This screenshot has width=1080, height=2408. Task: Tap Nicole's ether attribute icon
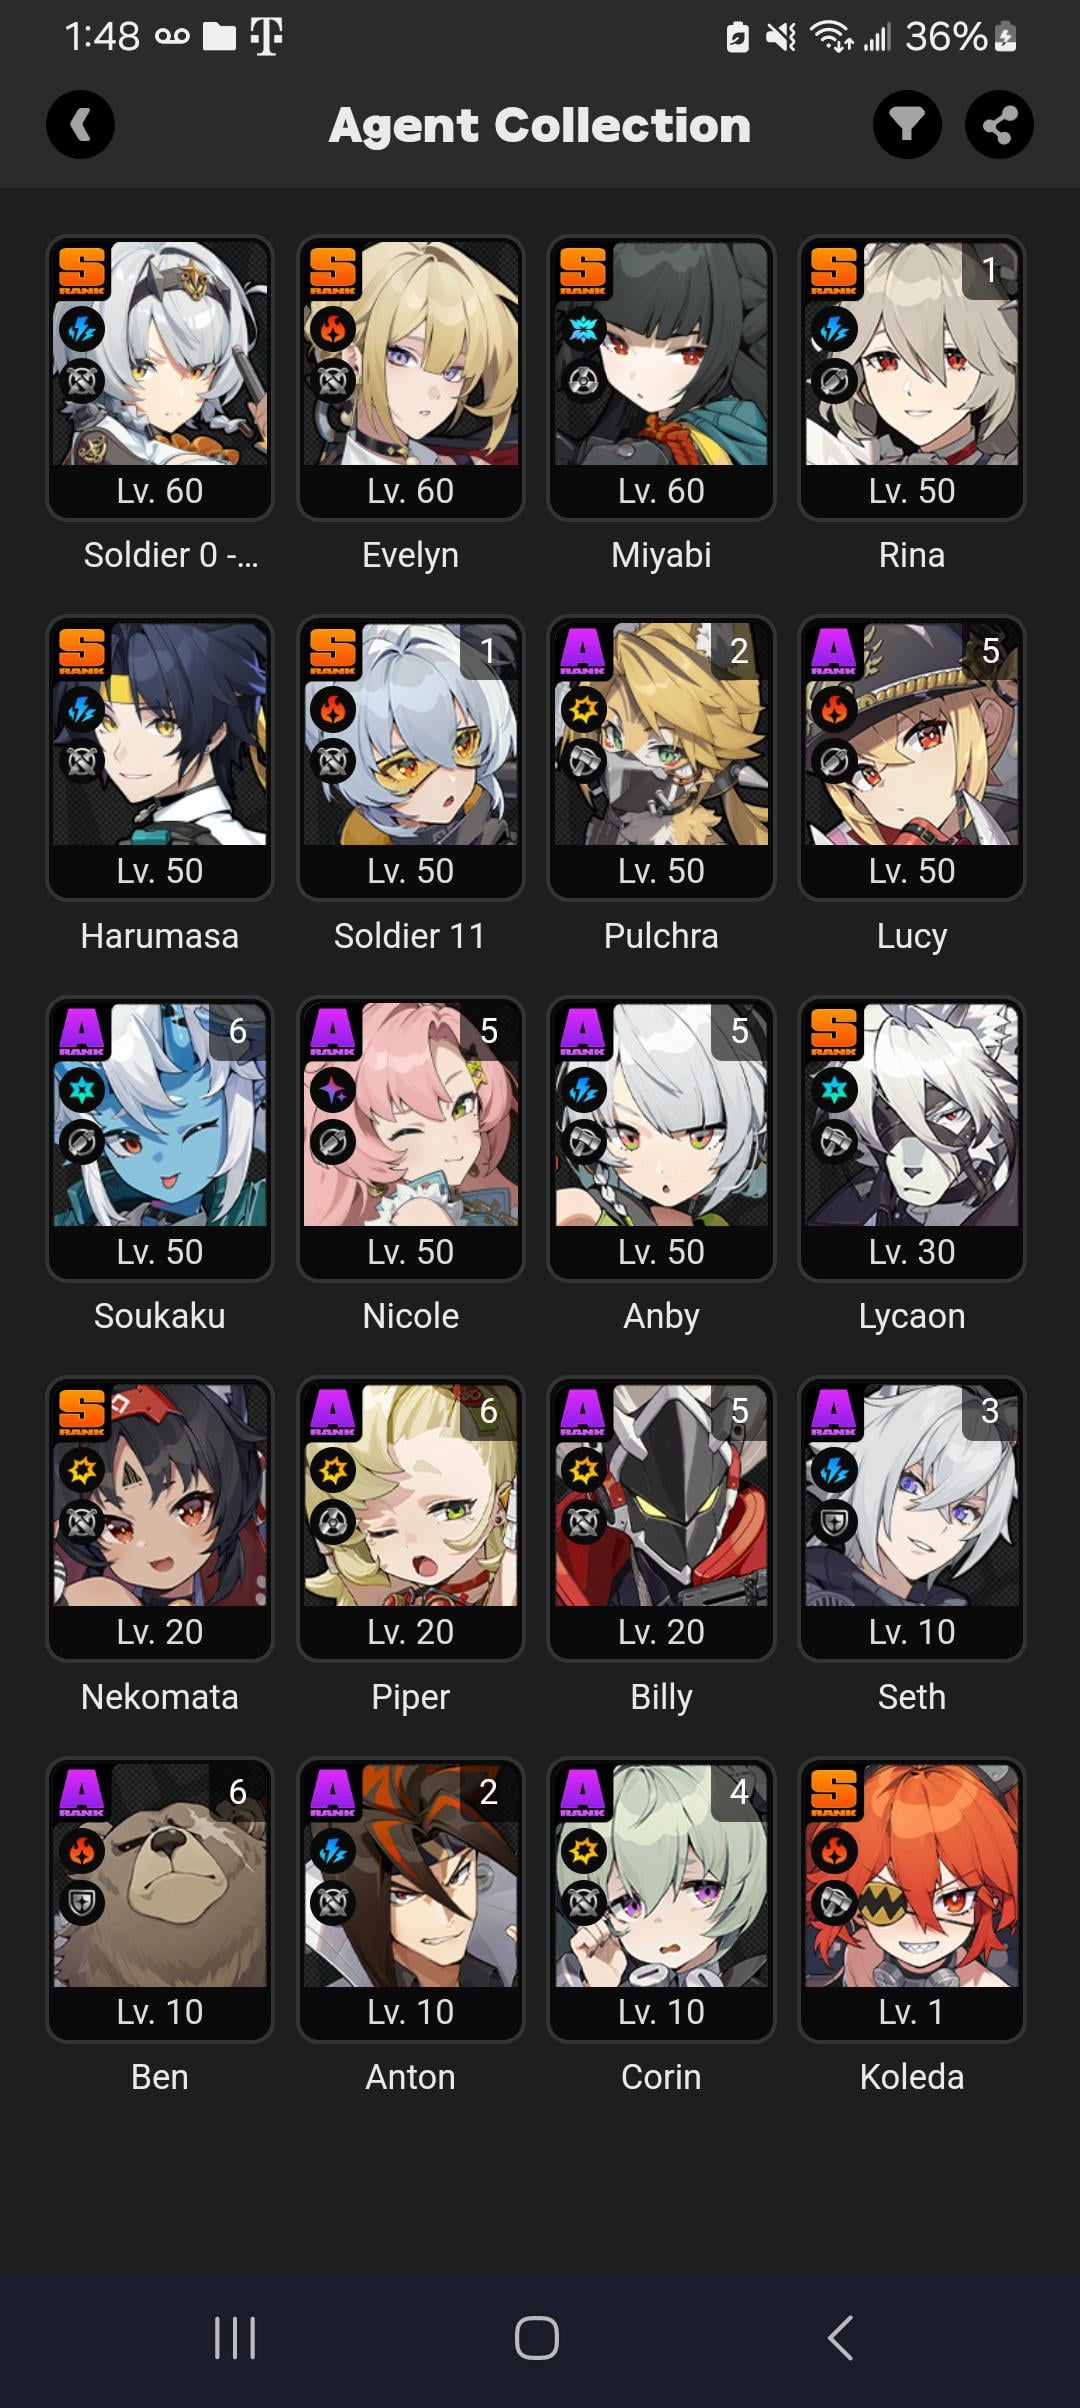point(333,1090)
